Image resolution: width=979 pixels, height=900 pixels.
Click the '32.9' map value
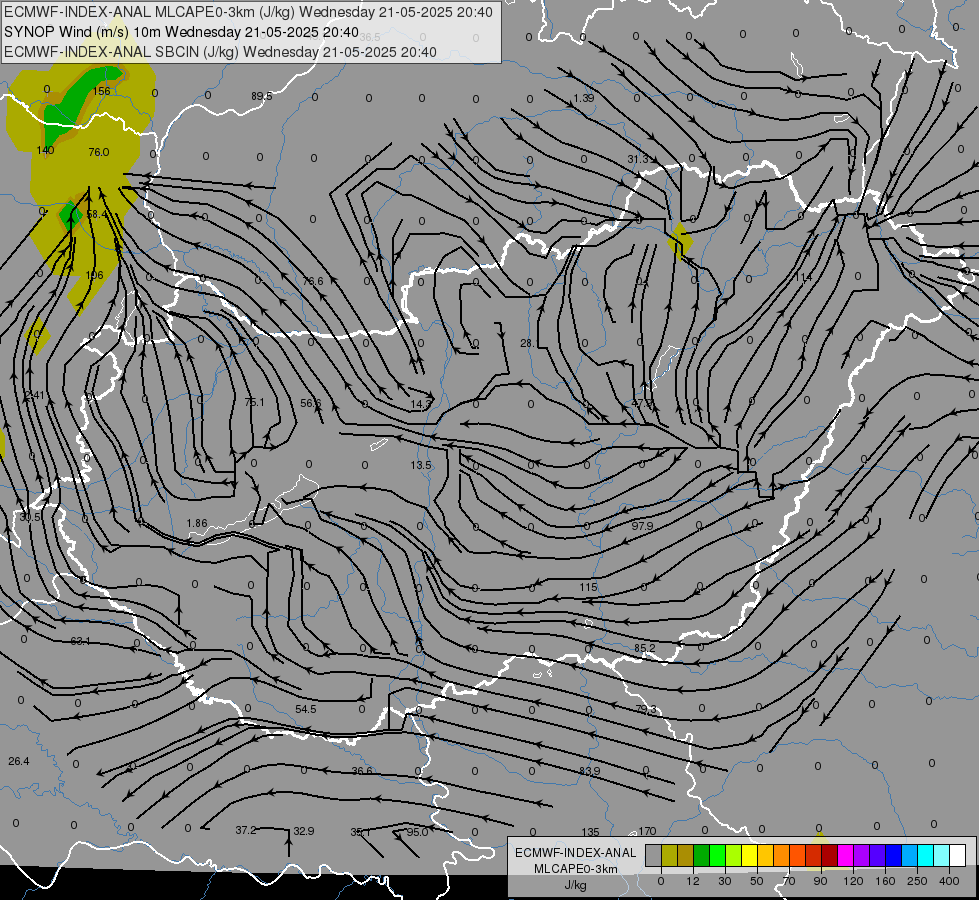(x=303, y=831)
